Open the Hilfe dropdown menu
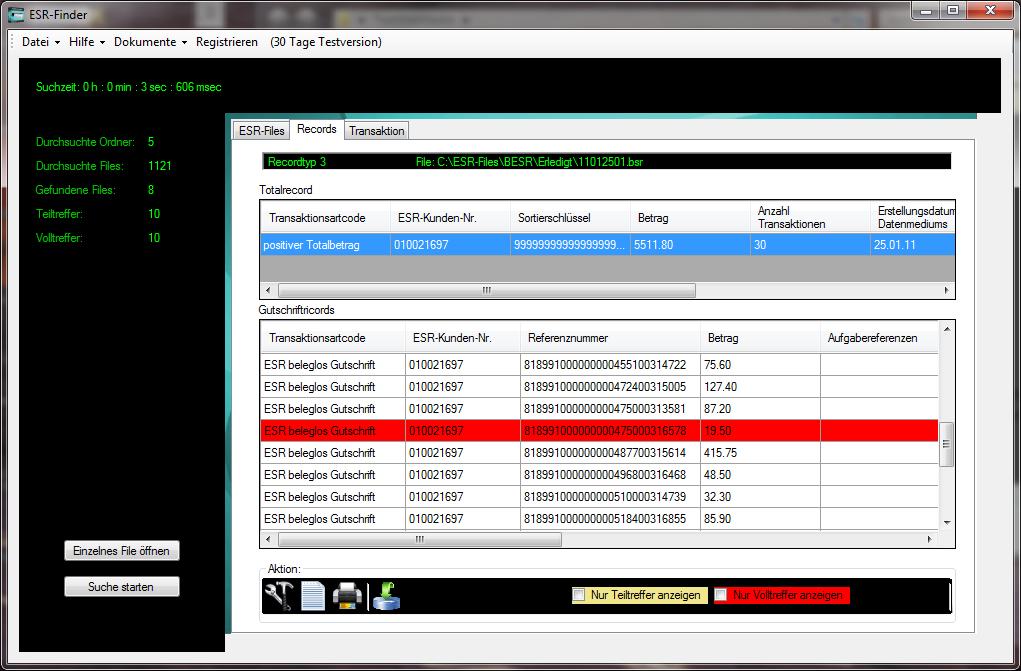 87,42
